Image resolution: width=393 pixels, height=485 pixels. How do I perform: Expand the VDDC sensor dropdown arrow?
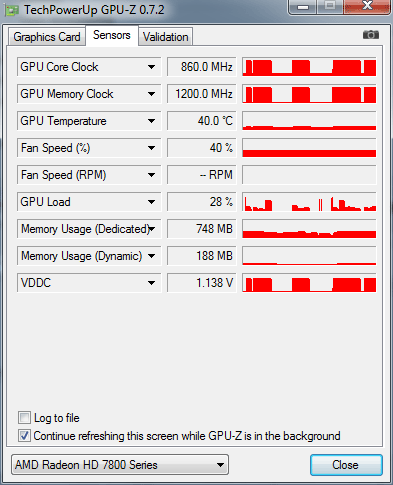click(x=151, y=283)
